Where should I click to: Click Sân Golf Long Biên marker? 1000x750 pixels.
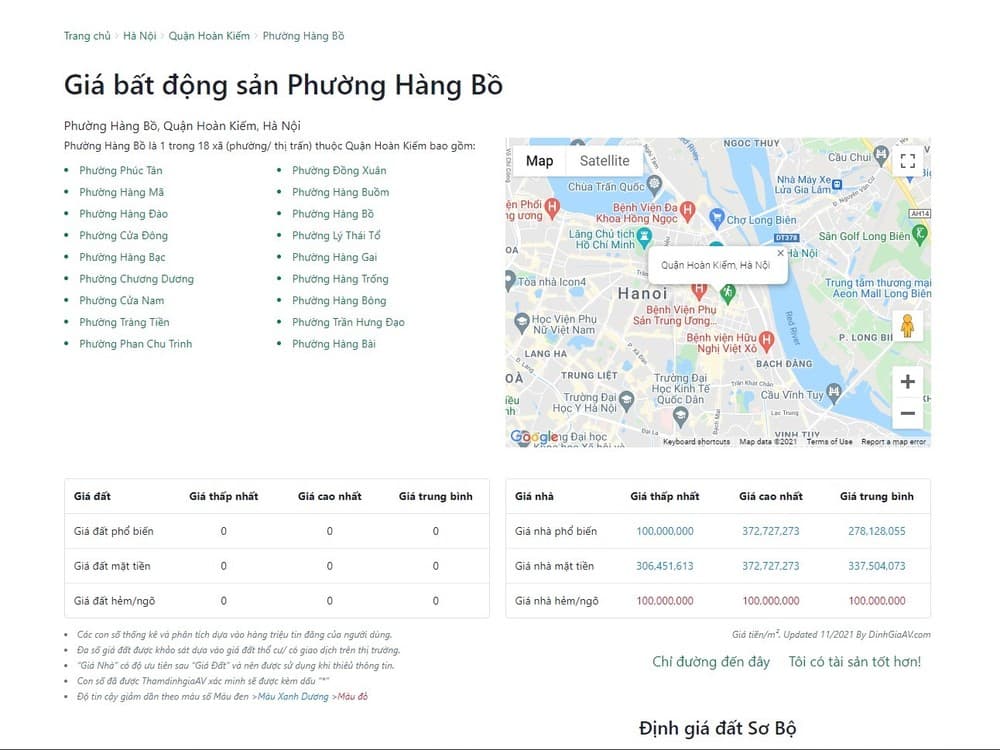coord(920,235)
